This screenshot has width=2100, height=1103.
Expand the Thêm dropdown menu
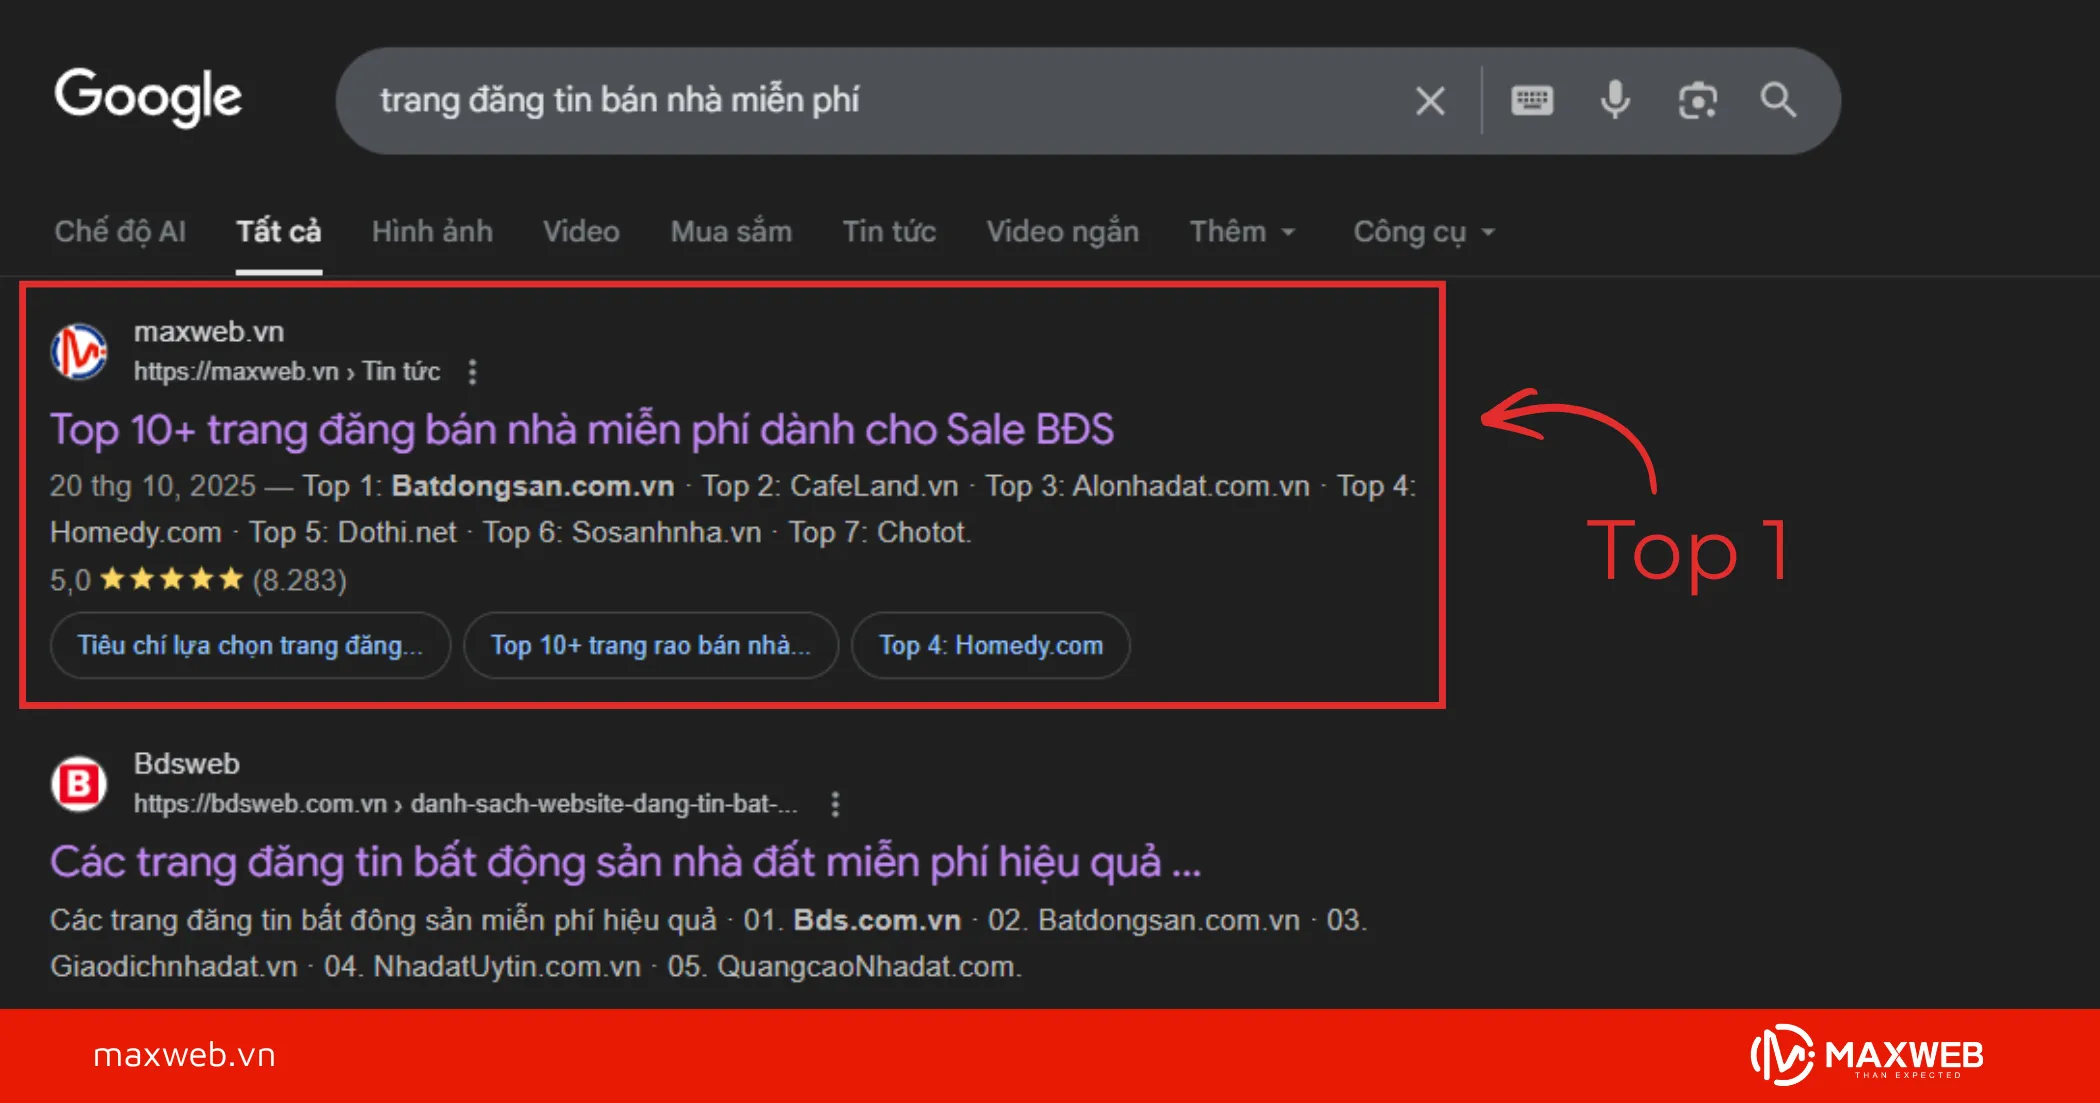[x=1241, y=232]
